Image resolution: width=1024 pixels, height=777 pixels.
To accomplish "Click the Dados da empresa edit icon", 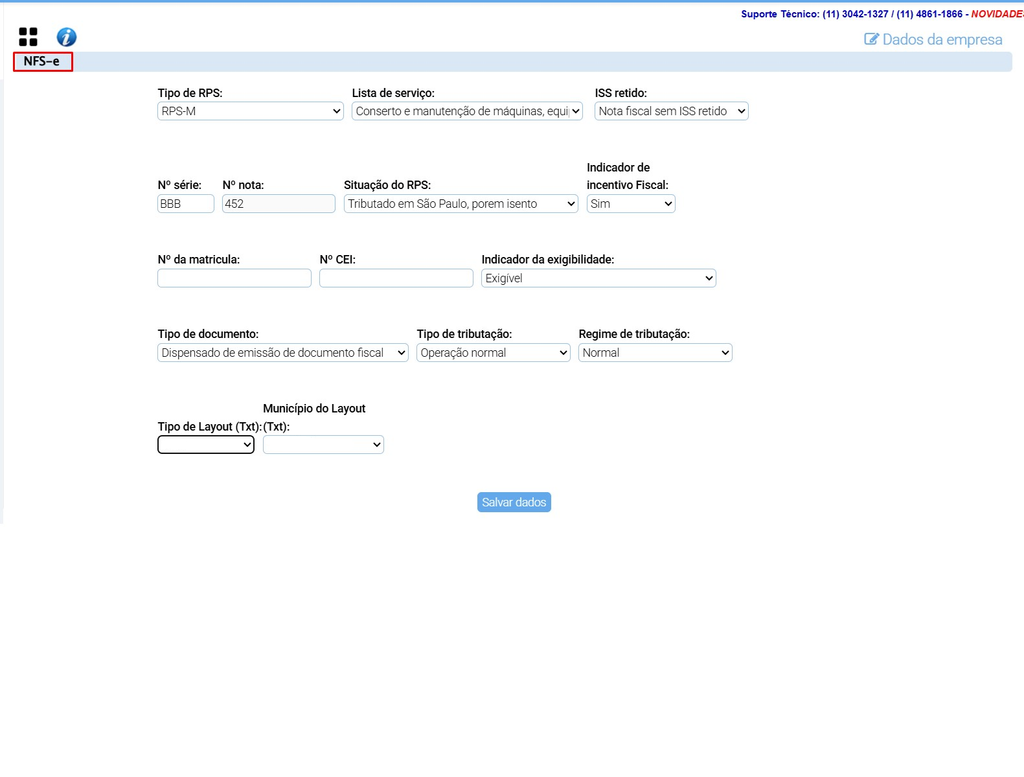I will click(x=871, y=39).
